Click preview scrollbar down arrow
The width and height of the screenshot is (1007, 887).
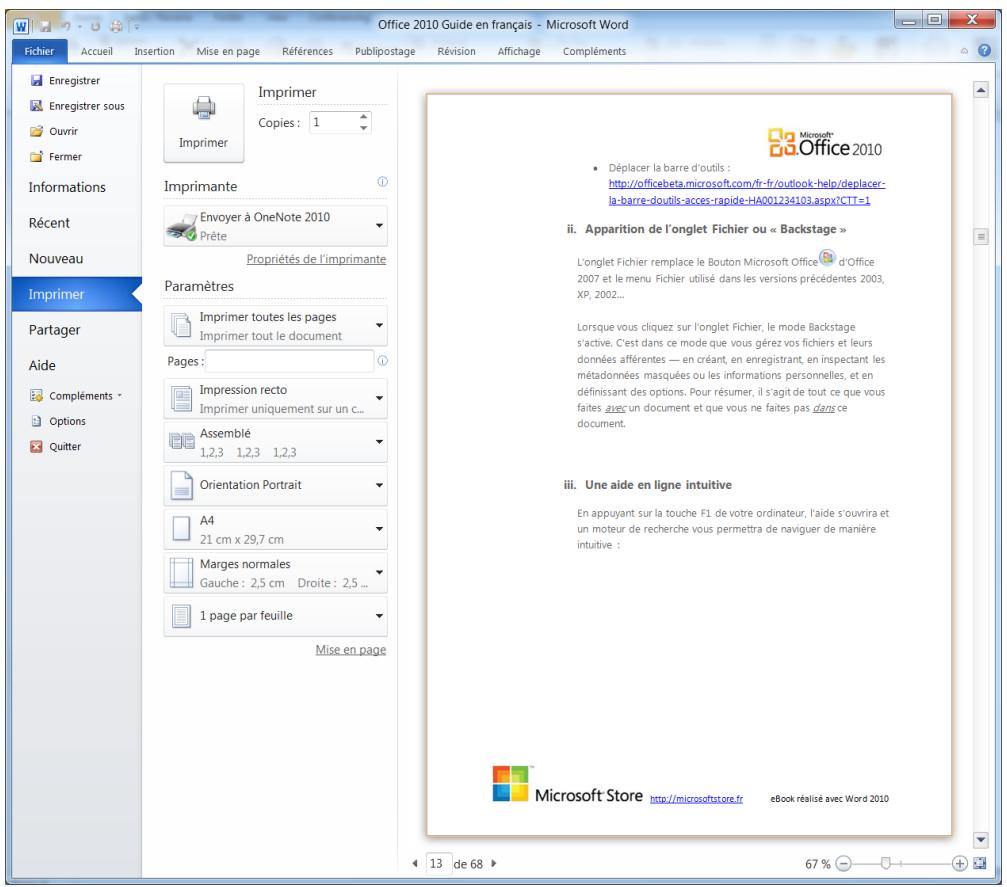tap(981, 839)
